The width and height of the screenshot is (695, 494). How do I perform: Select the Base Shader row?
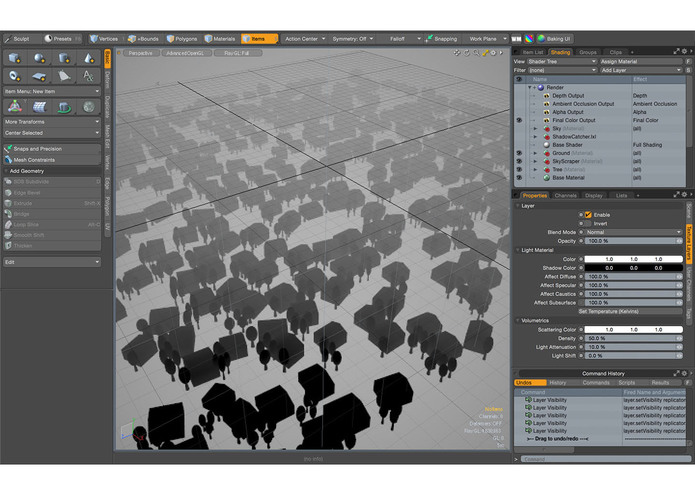point(600,145)
